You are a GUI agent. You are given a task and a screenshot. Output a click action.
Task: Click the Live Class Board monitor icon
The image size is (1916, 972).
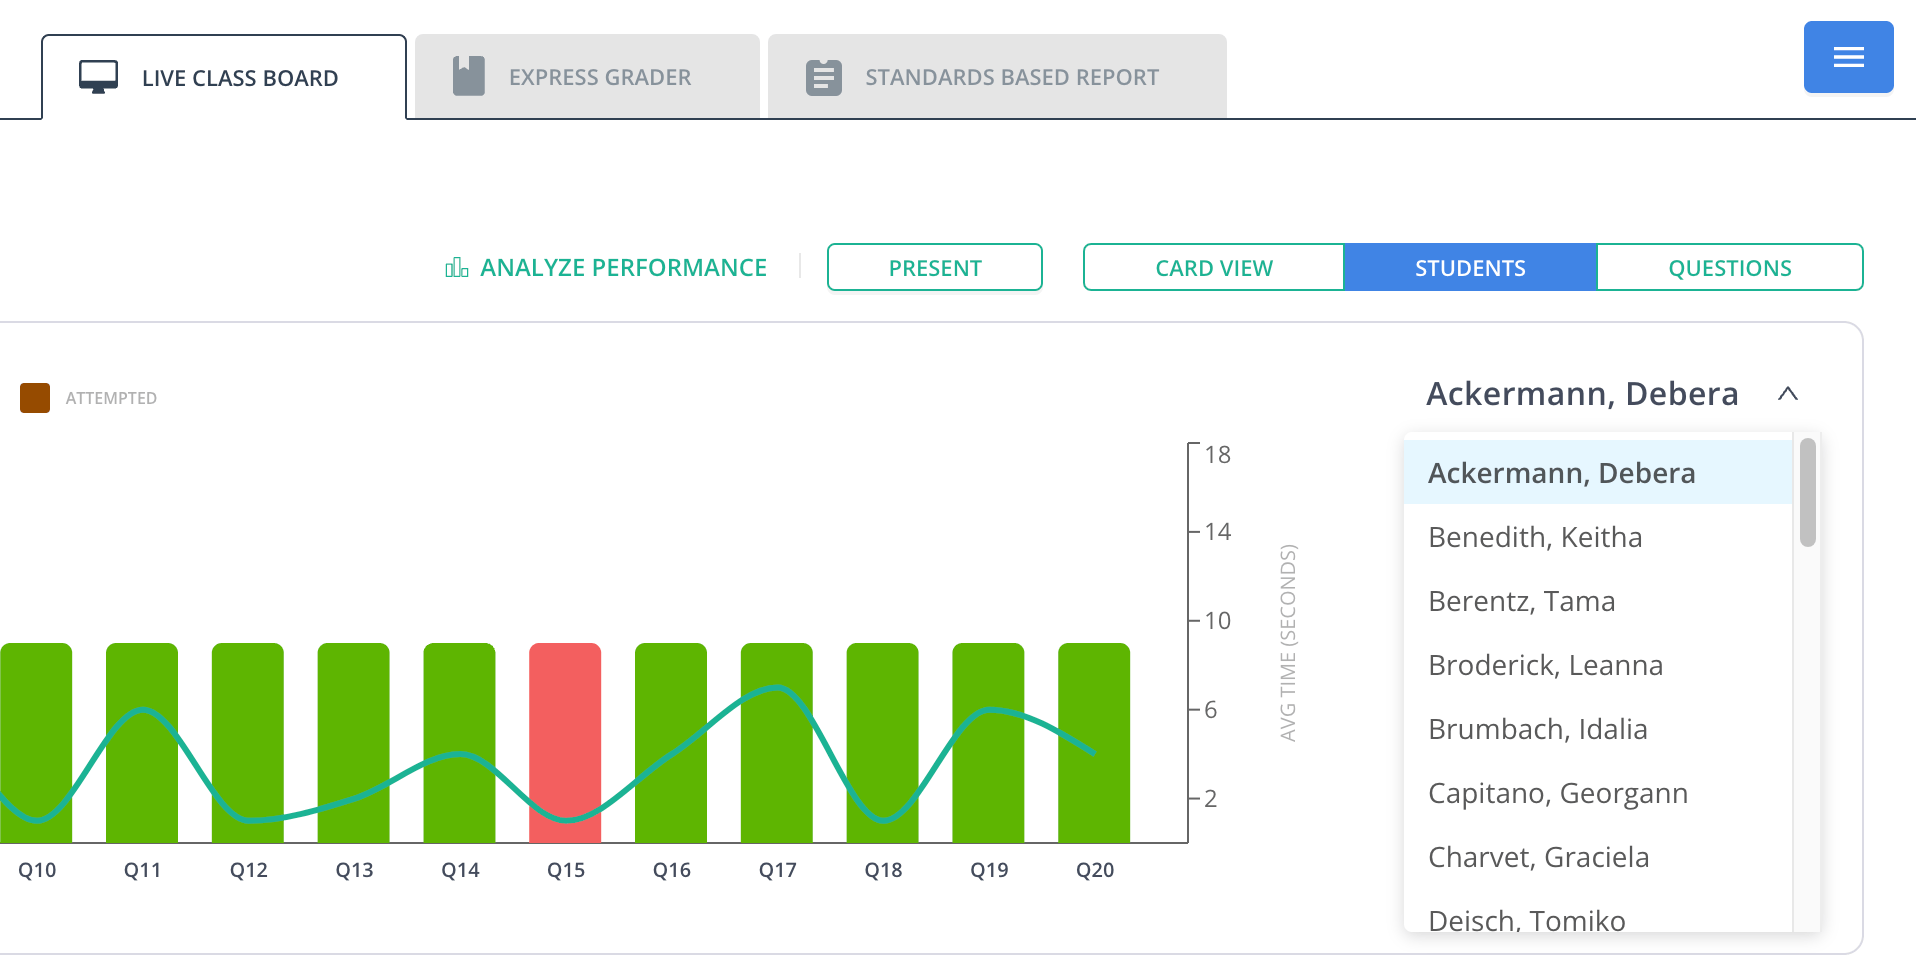(x=98, y=77)
